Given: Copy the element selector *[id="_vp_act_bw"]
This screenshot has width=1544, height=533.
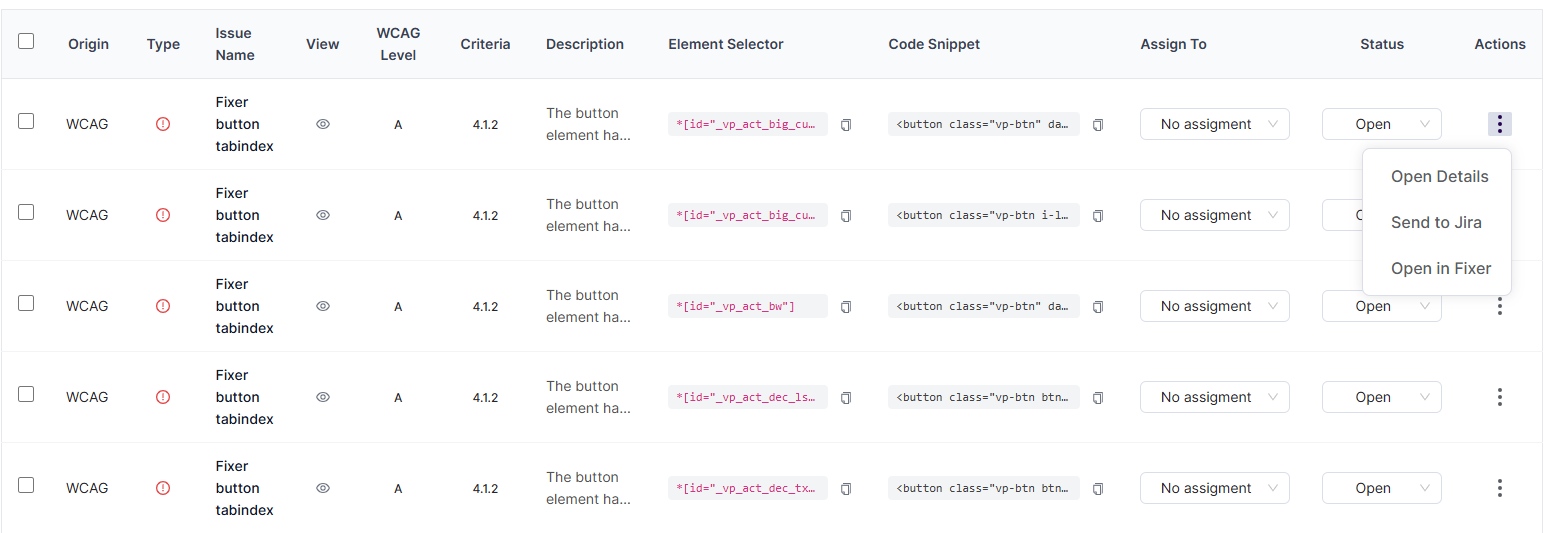Looking at the screenshot, I should pyautogui.click(x=846, y=306).
